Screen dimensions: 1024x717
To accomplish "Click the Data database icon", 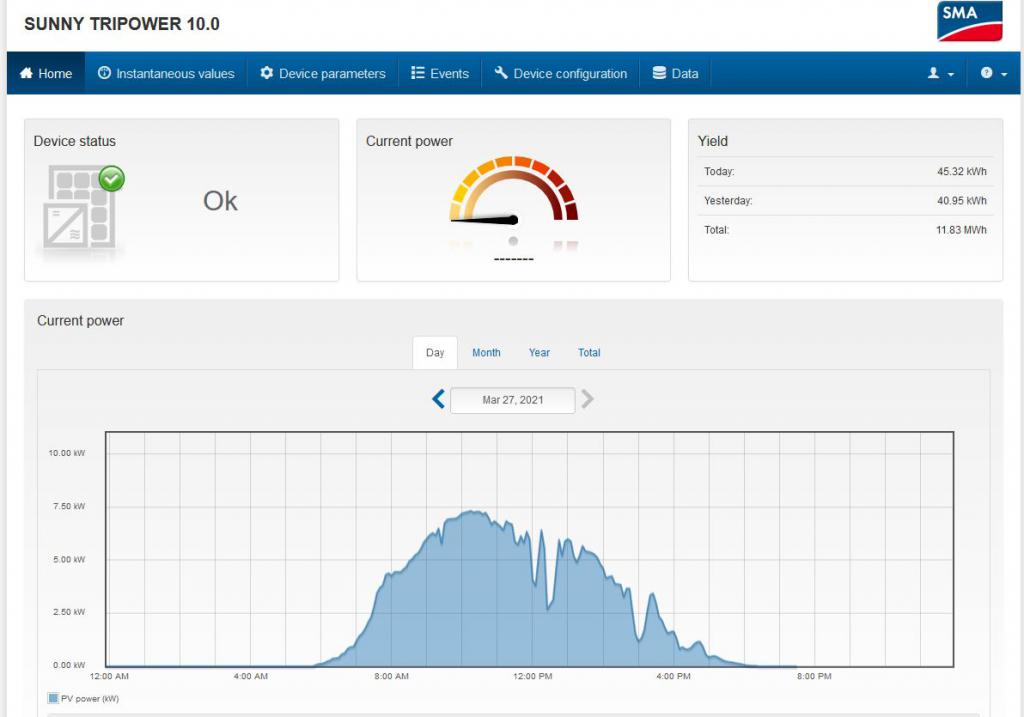I will click(660, 73).
